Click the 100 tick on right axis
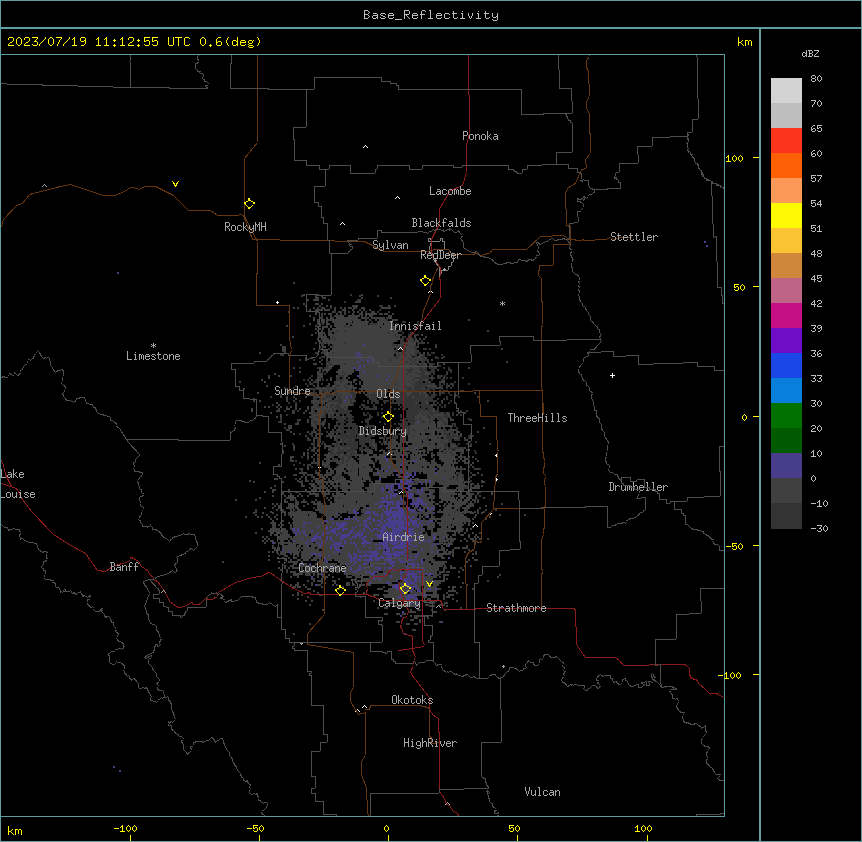Screen dimensions: 862x842 (734, 158)
